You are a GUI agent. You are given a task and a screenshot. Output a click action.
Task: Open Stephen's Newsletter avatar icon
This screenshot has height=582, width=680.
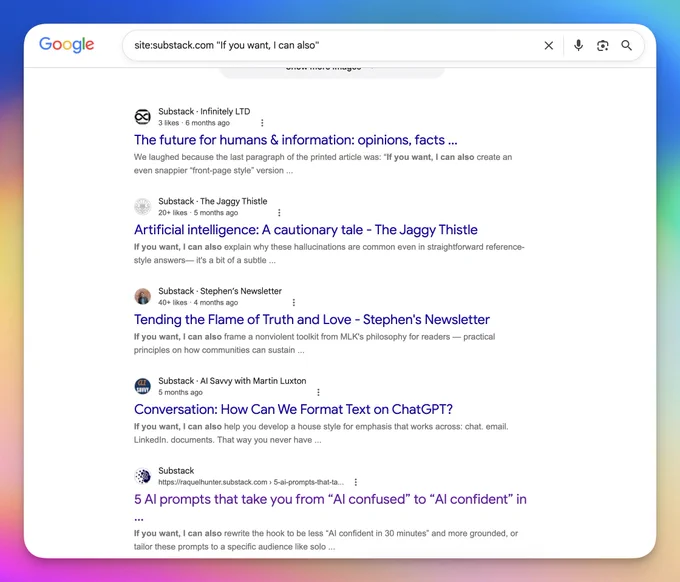[x=142, y=296]
